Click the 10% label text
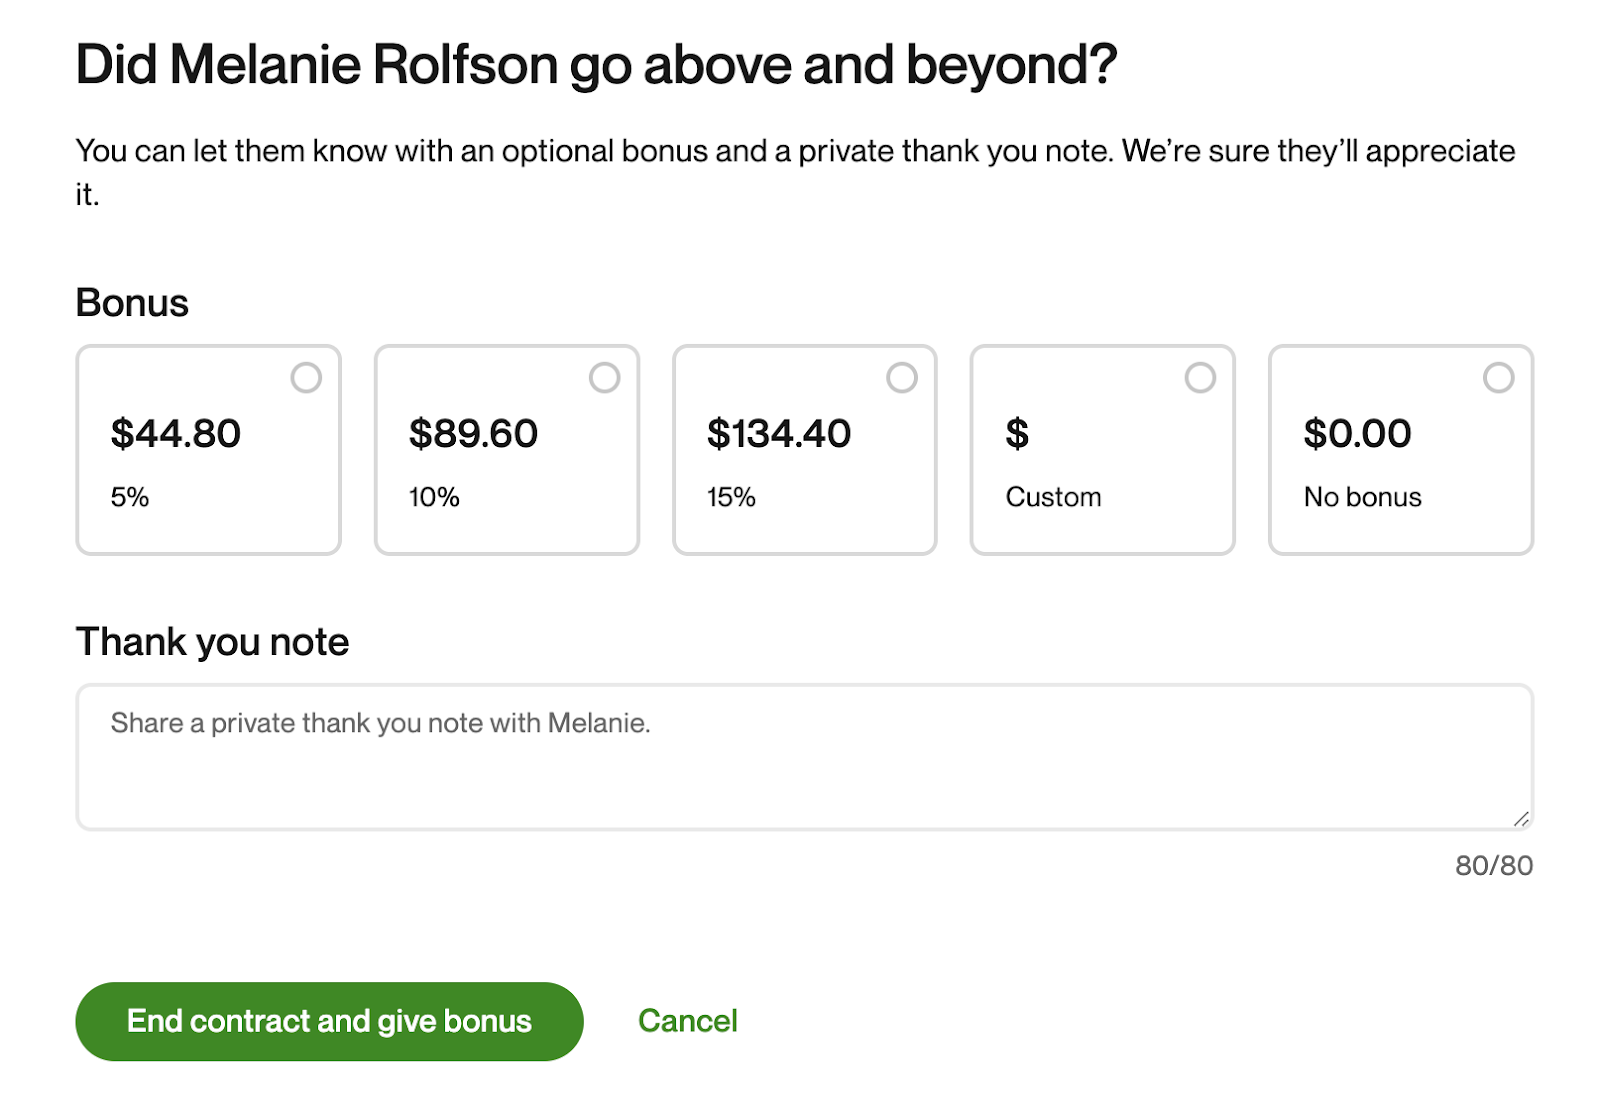The width and height of the screenshot is (1600, 1104). pyautogui.click(x=434, y=497)
